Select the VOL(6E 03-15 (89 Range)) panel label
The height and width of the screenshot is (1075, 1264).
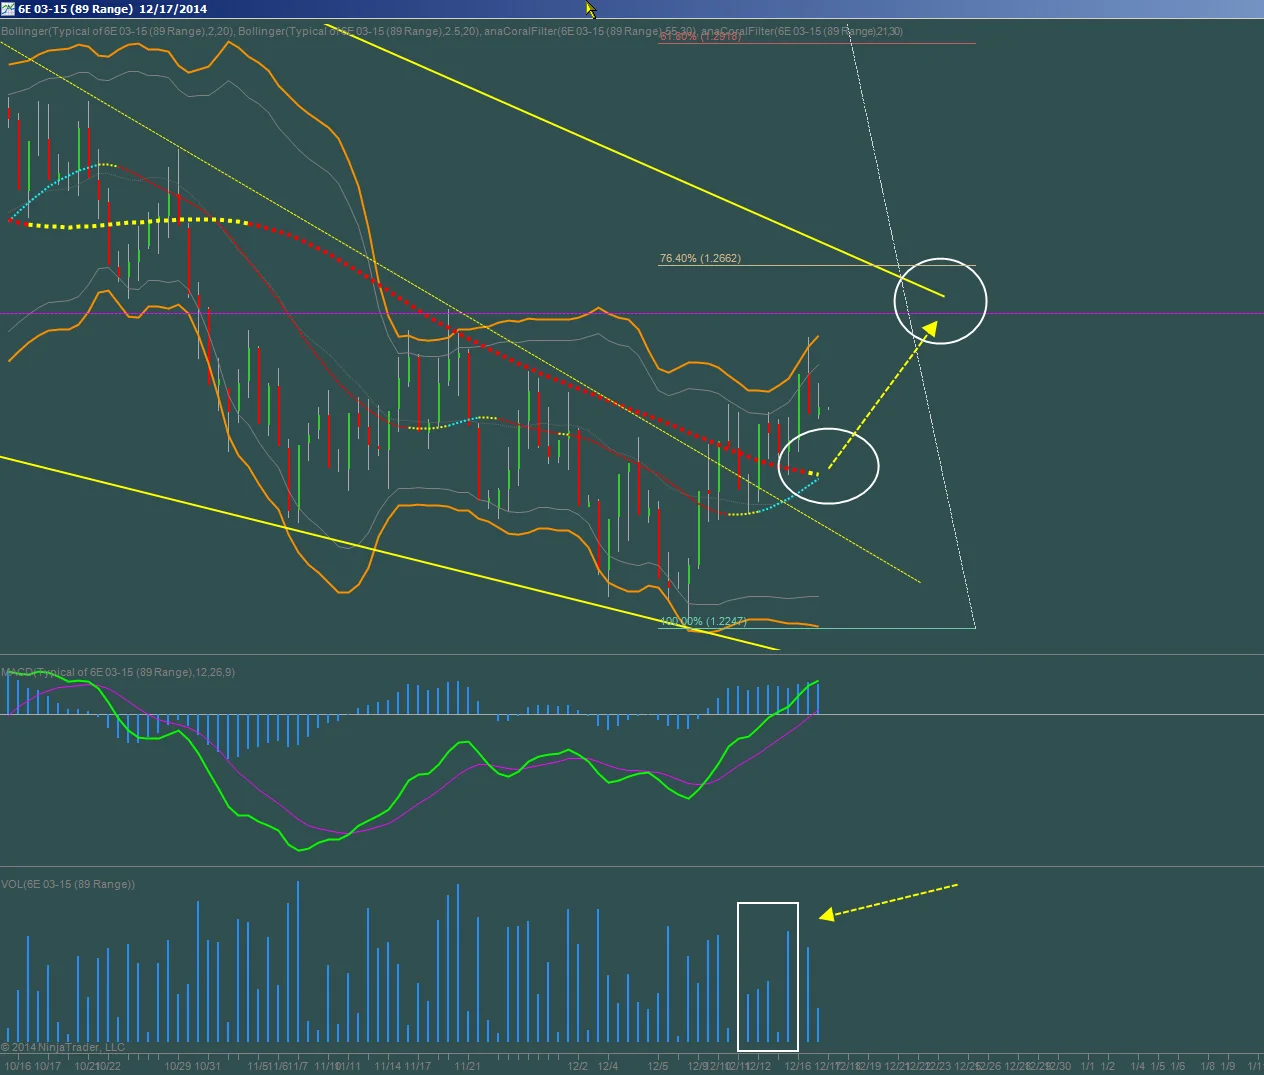[x=68, y=884]
